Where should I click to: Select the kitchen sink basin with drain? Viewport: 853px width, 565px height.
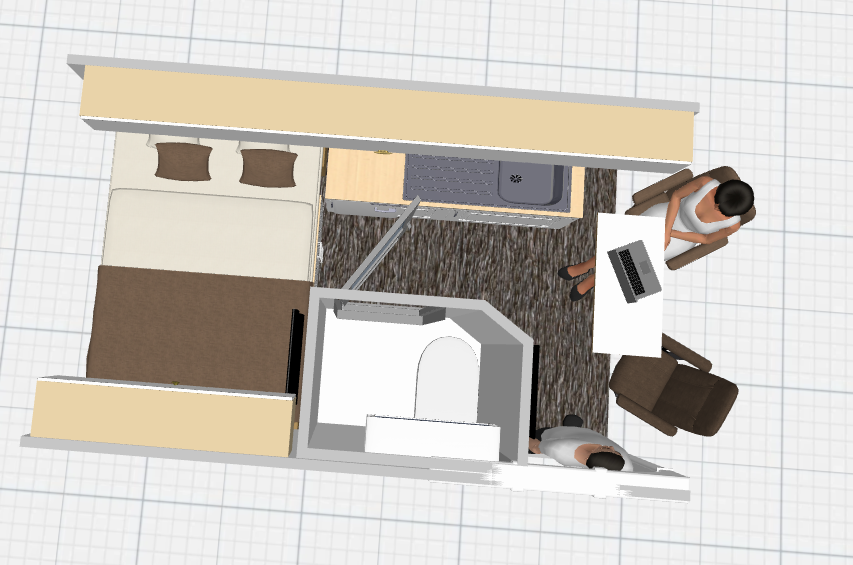(x=529, y=182)
